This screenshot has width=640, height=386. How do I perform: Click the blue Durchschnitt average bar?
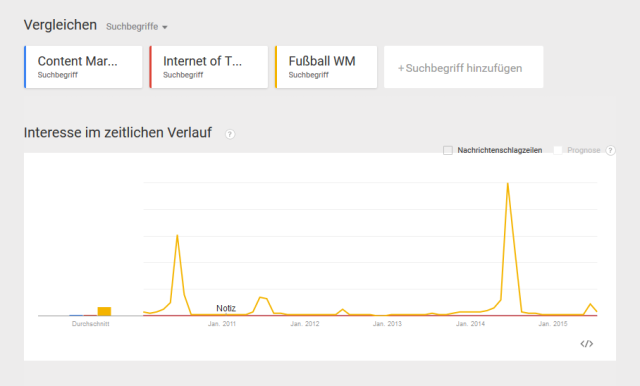click(x=76, y=315)
